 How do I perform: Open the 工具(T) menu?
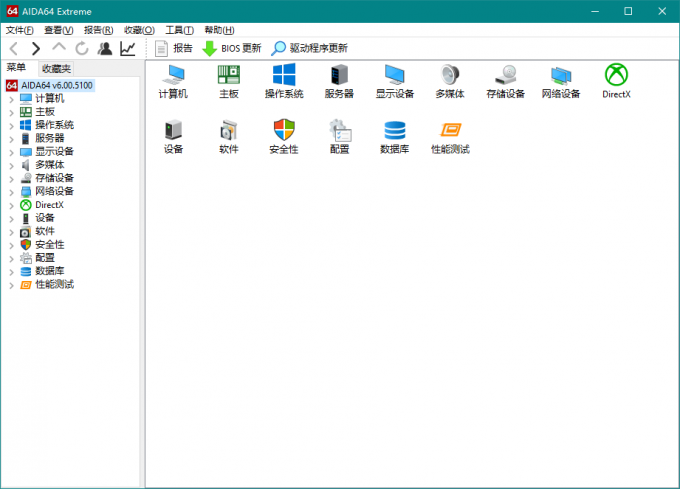180,30
